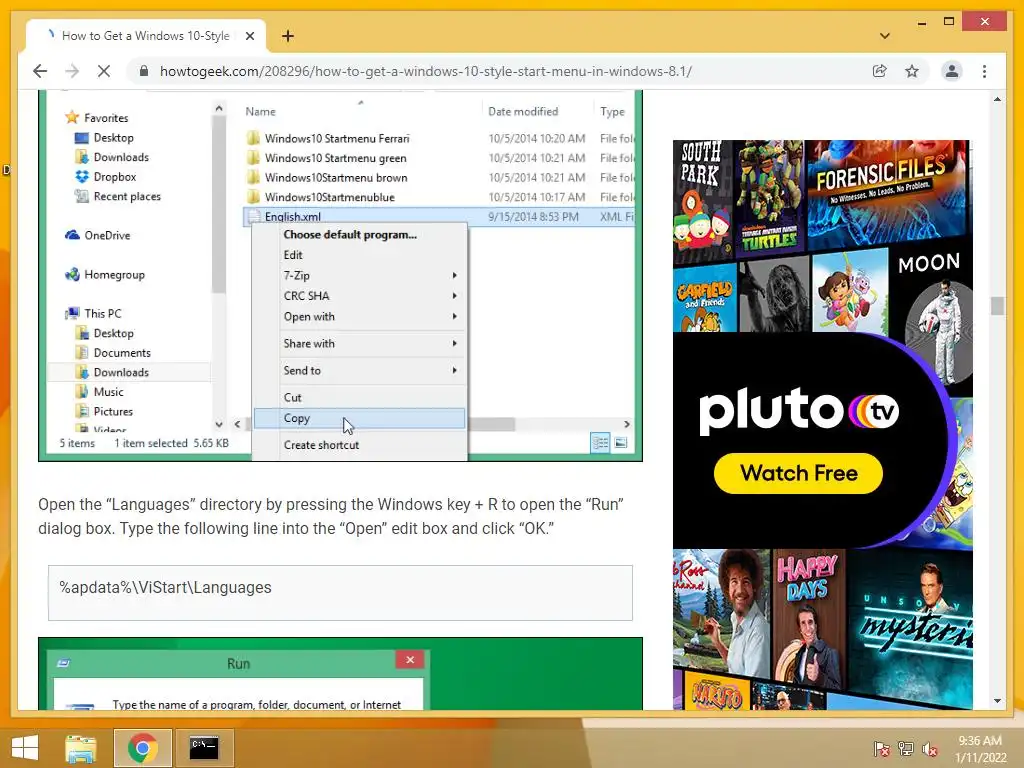
Task: Click Copy in the pictured context menu
Action: point(359,418)
